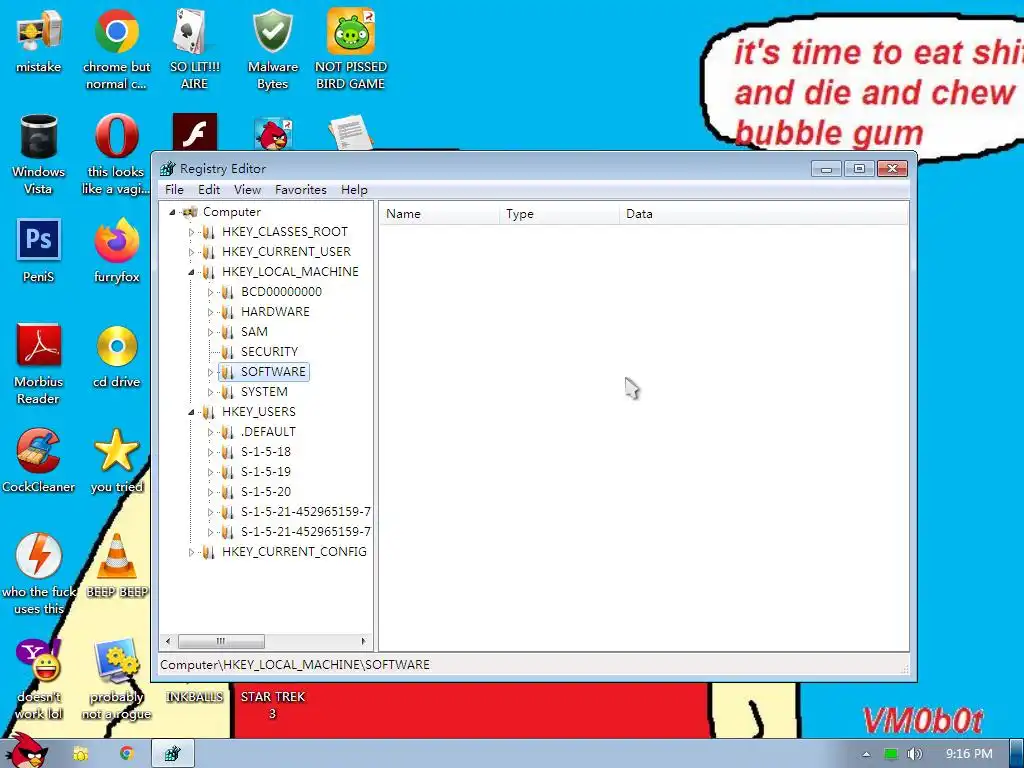Click the red Angry Bird desktop shortcut

click(273, 135)
